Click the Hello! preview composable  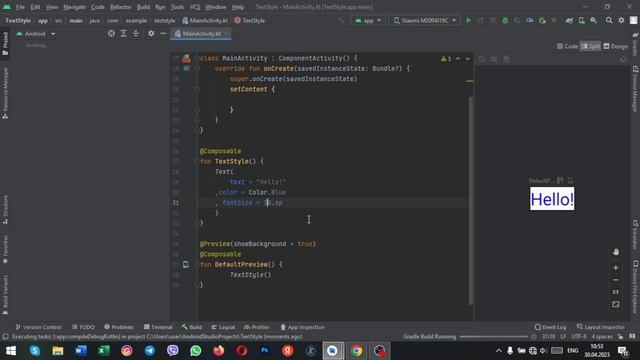point(552,199)
